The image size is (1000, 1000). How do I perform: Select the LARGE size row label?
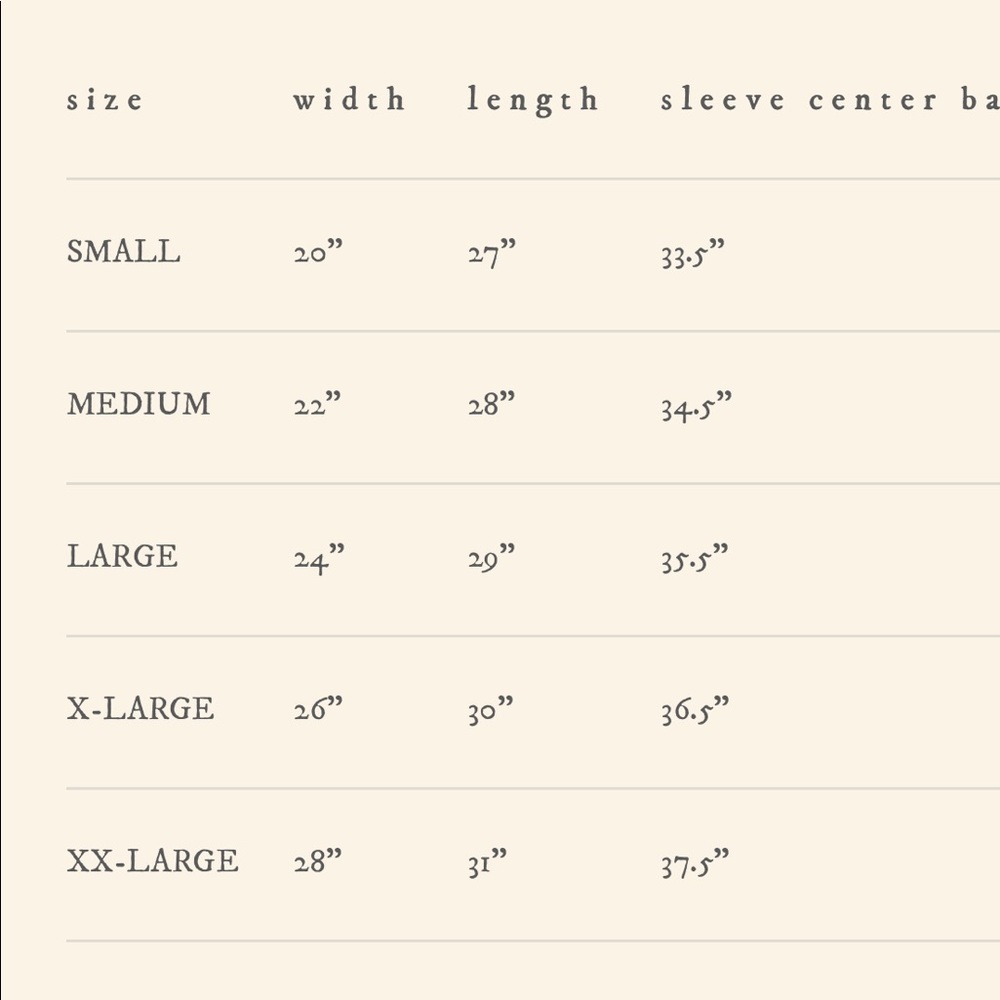point(122,556)
